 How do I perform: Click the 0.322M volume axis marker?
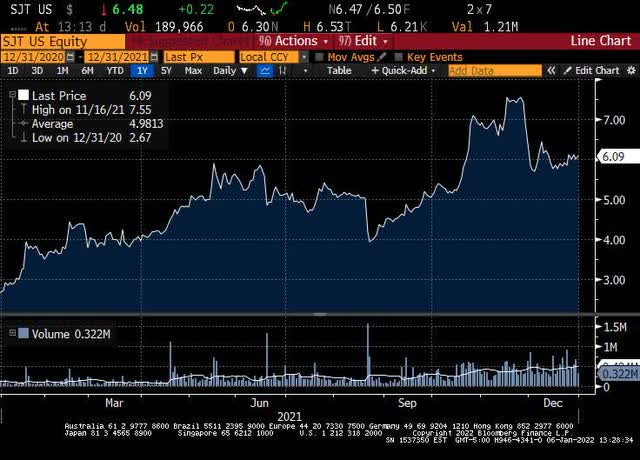619,374
